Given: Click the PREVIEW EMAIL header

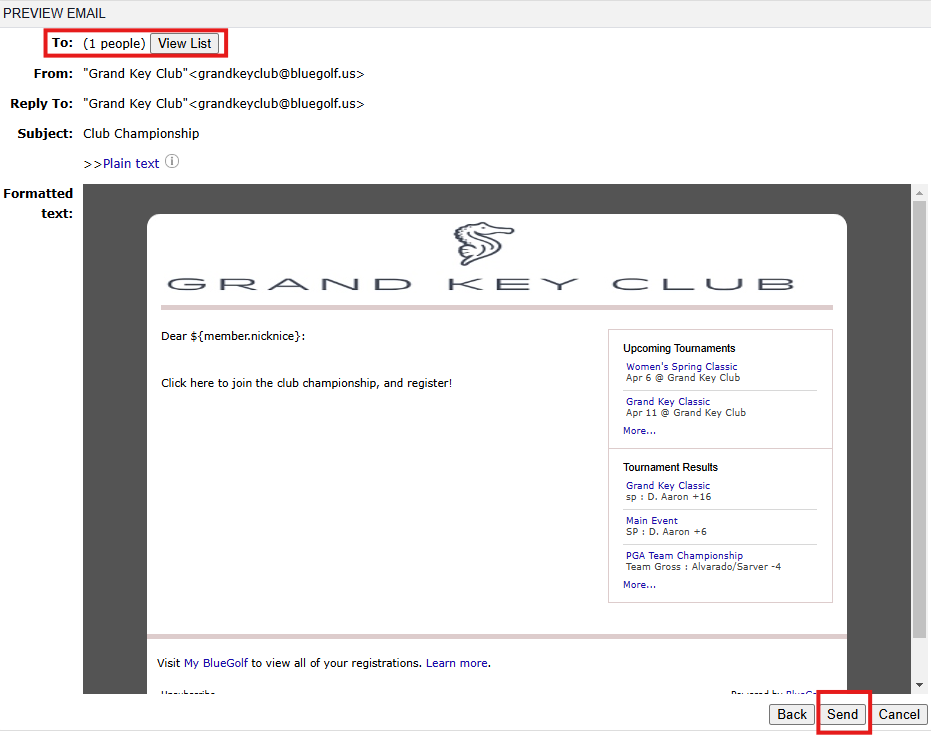Looking at the screenshot, I should (54, 13).
